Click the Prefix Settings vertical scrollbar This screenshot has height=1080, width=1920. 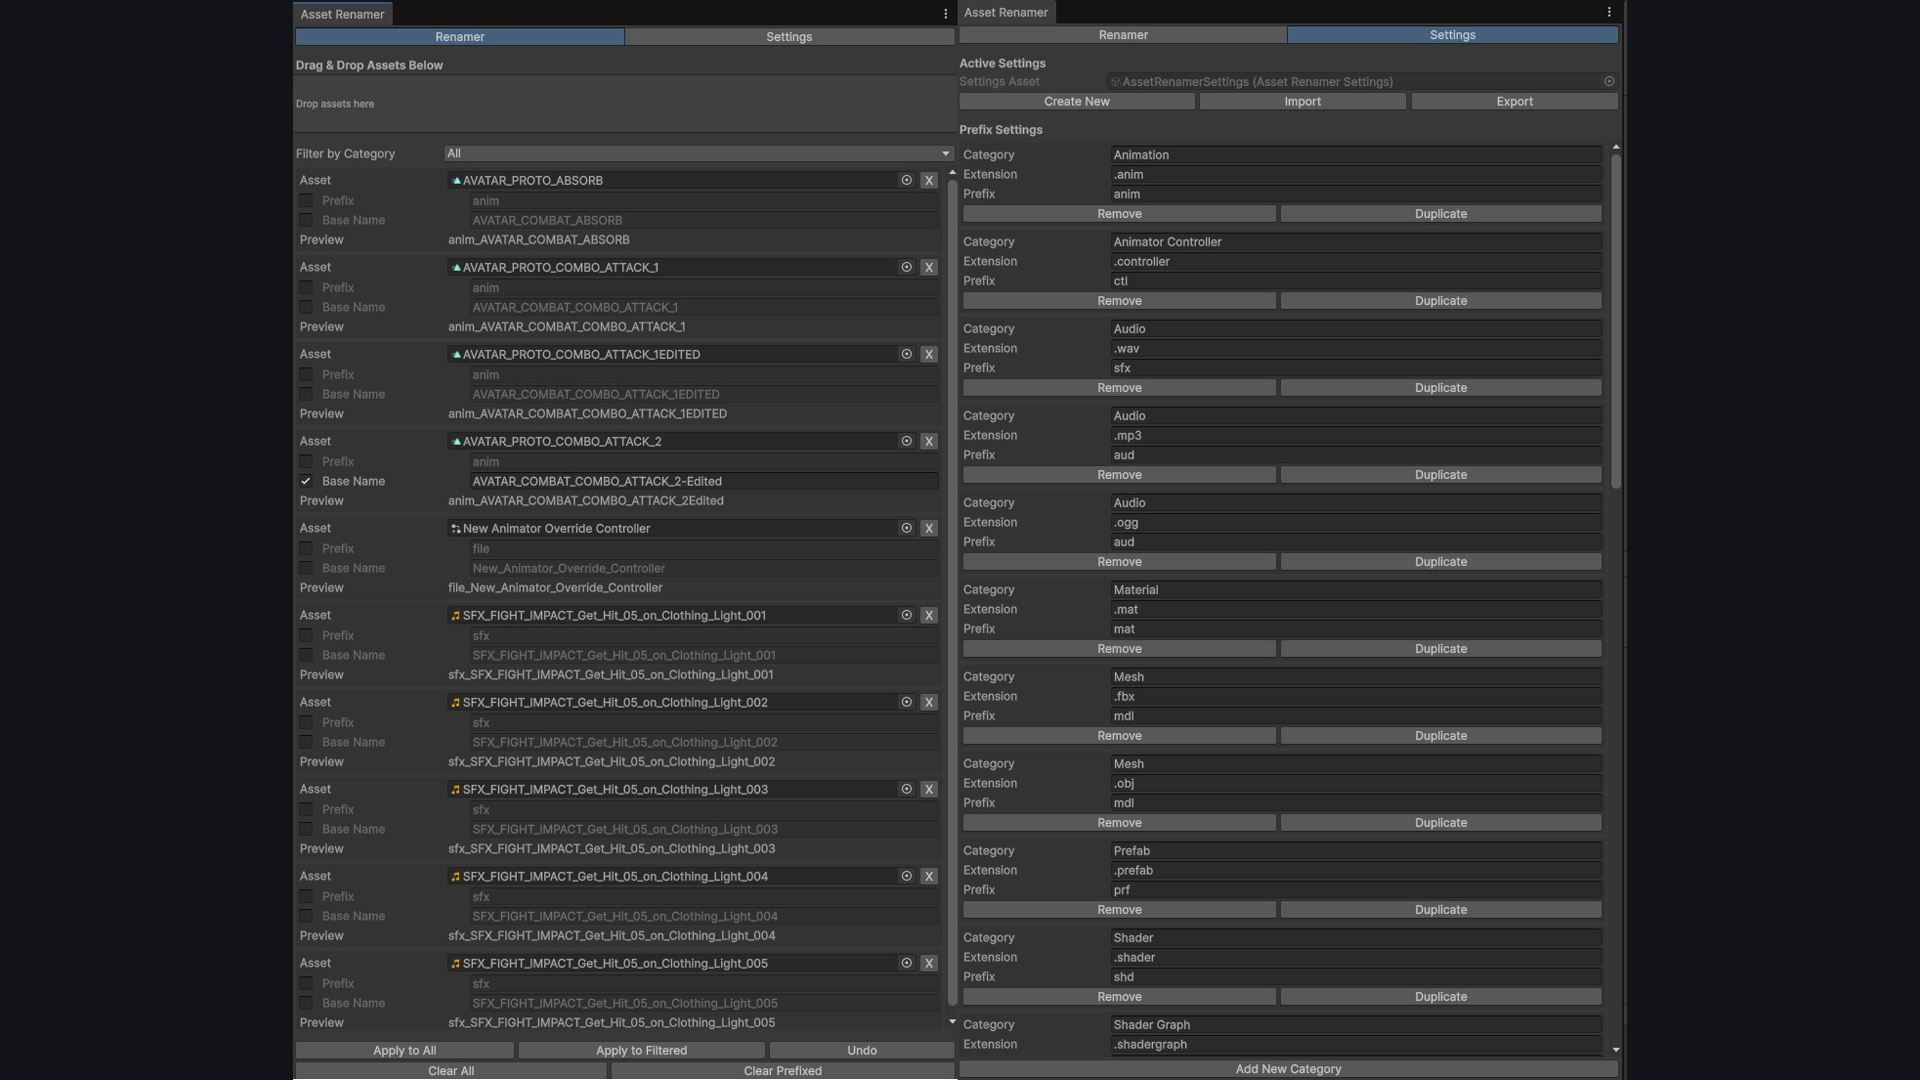tap(1616, 320)
